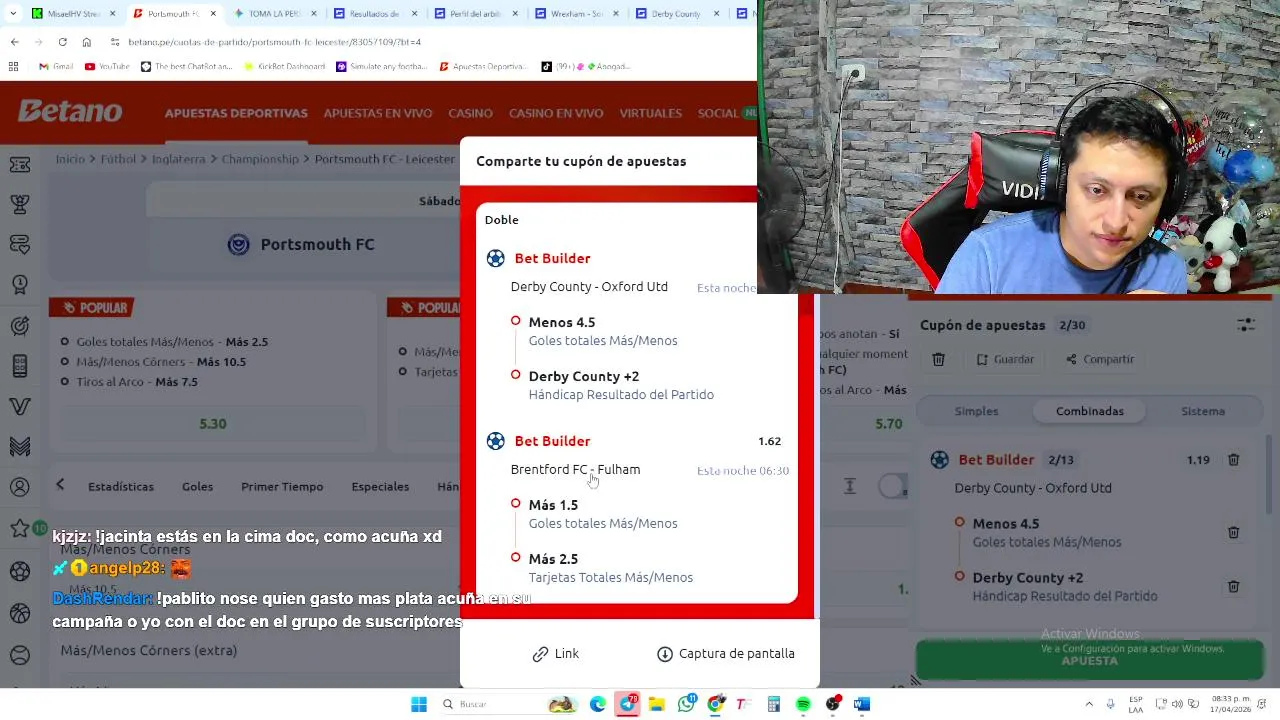Open Telegram from the taskbar
1280x720 pixels.
[628, 704]
